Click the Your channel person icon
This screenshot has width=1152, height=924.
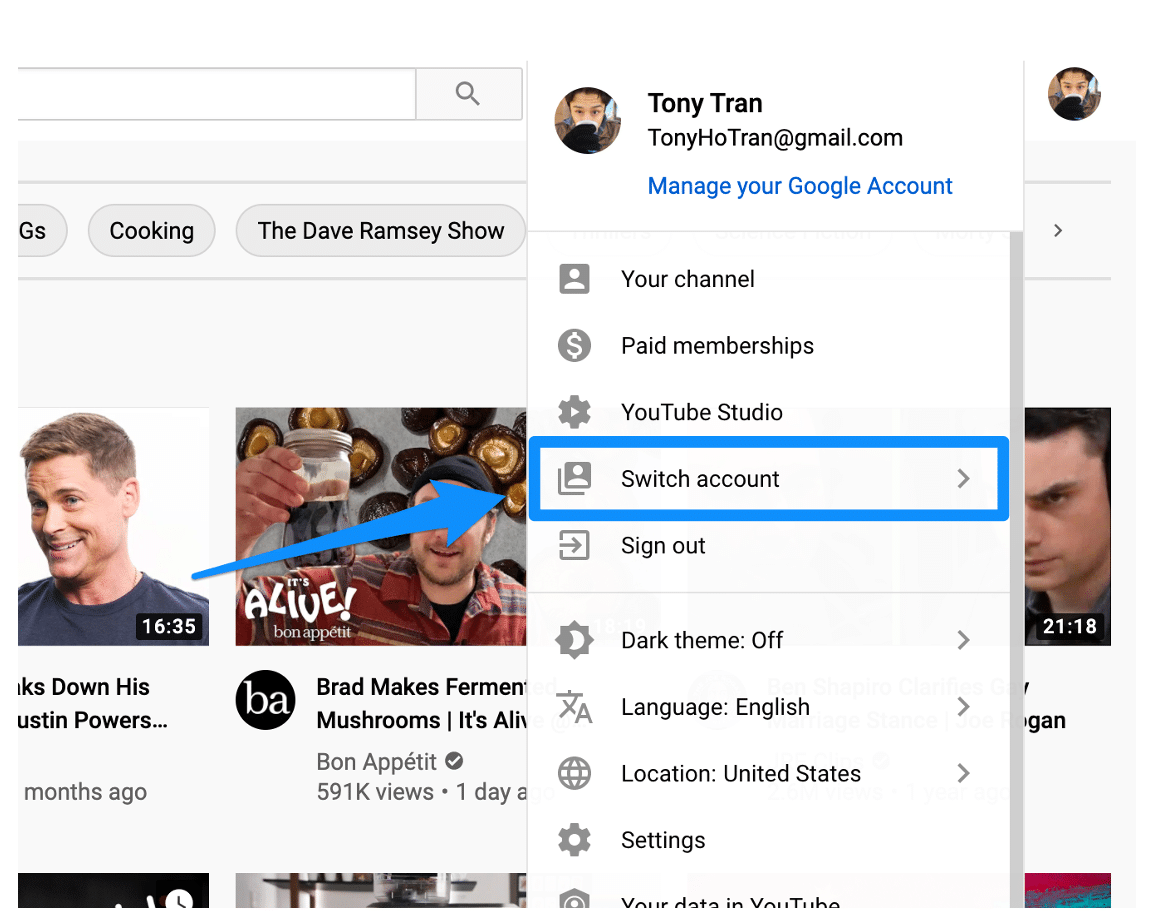click(574, 279)
